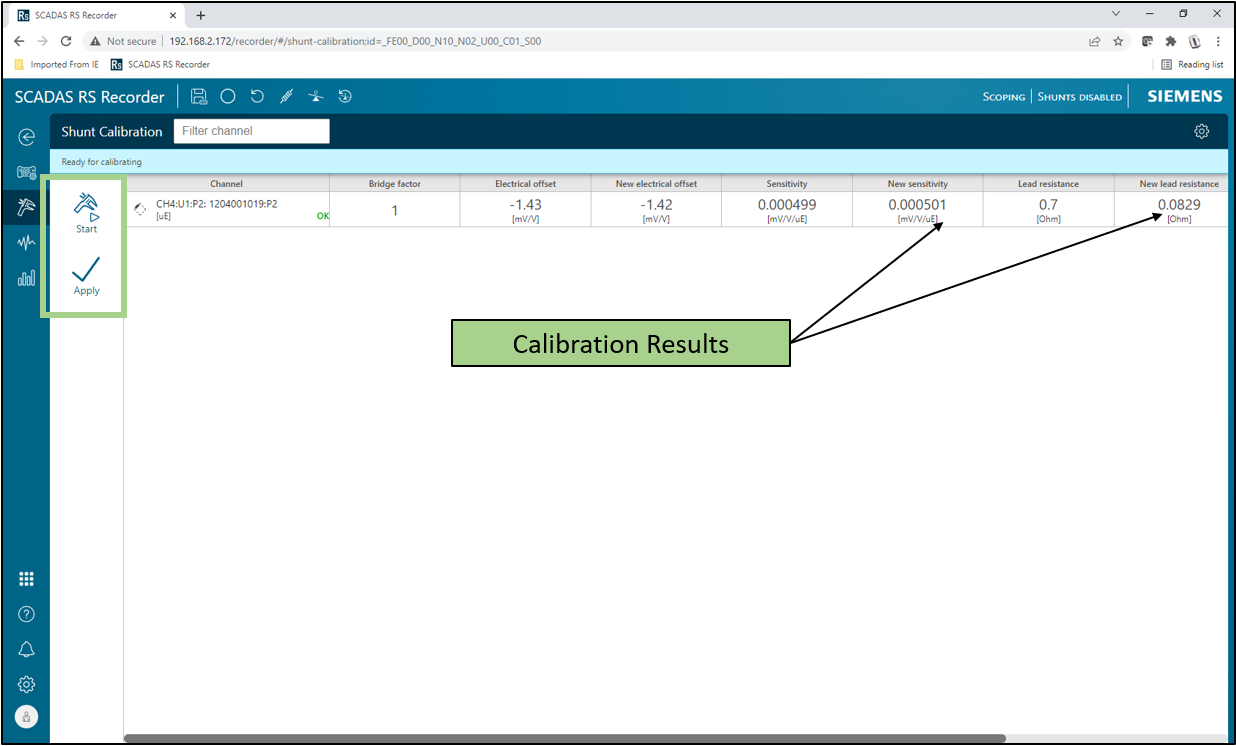Click the save icon in top toolbar

pos(199,96)
